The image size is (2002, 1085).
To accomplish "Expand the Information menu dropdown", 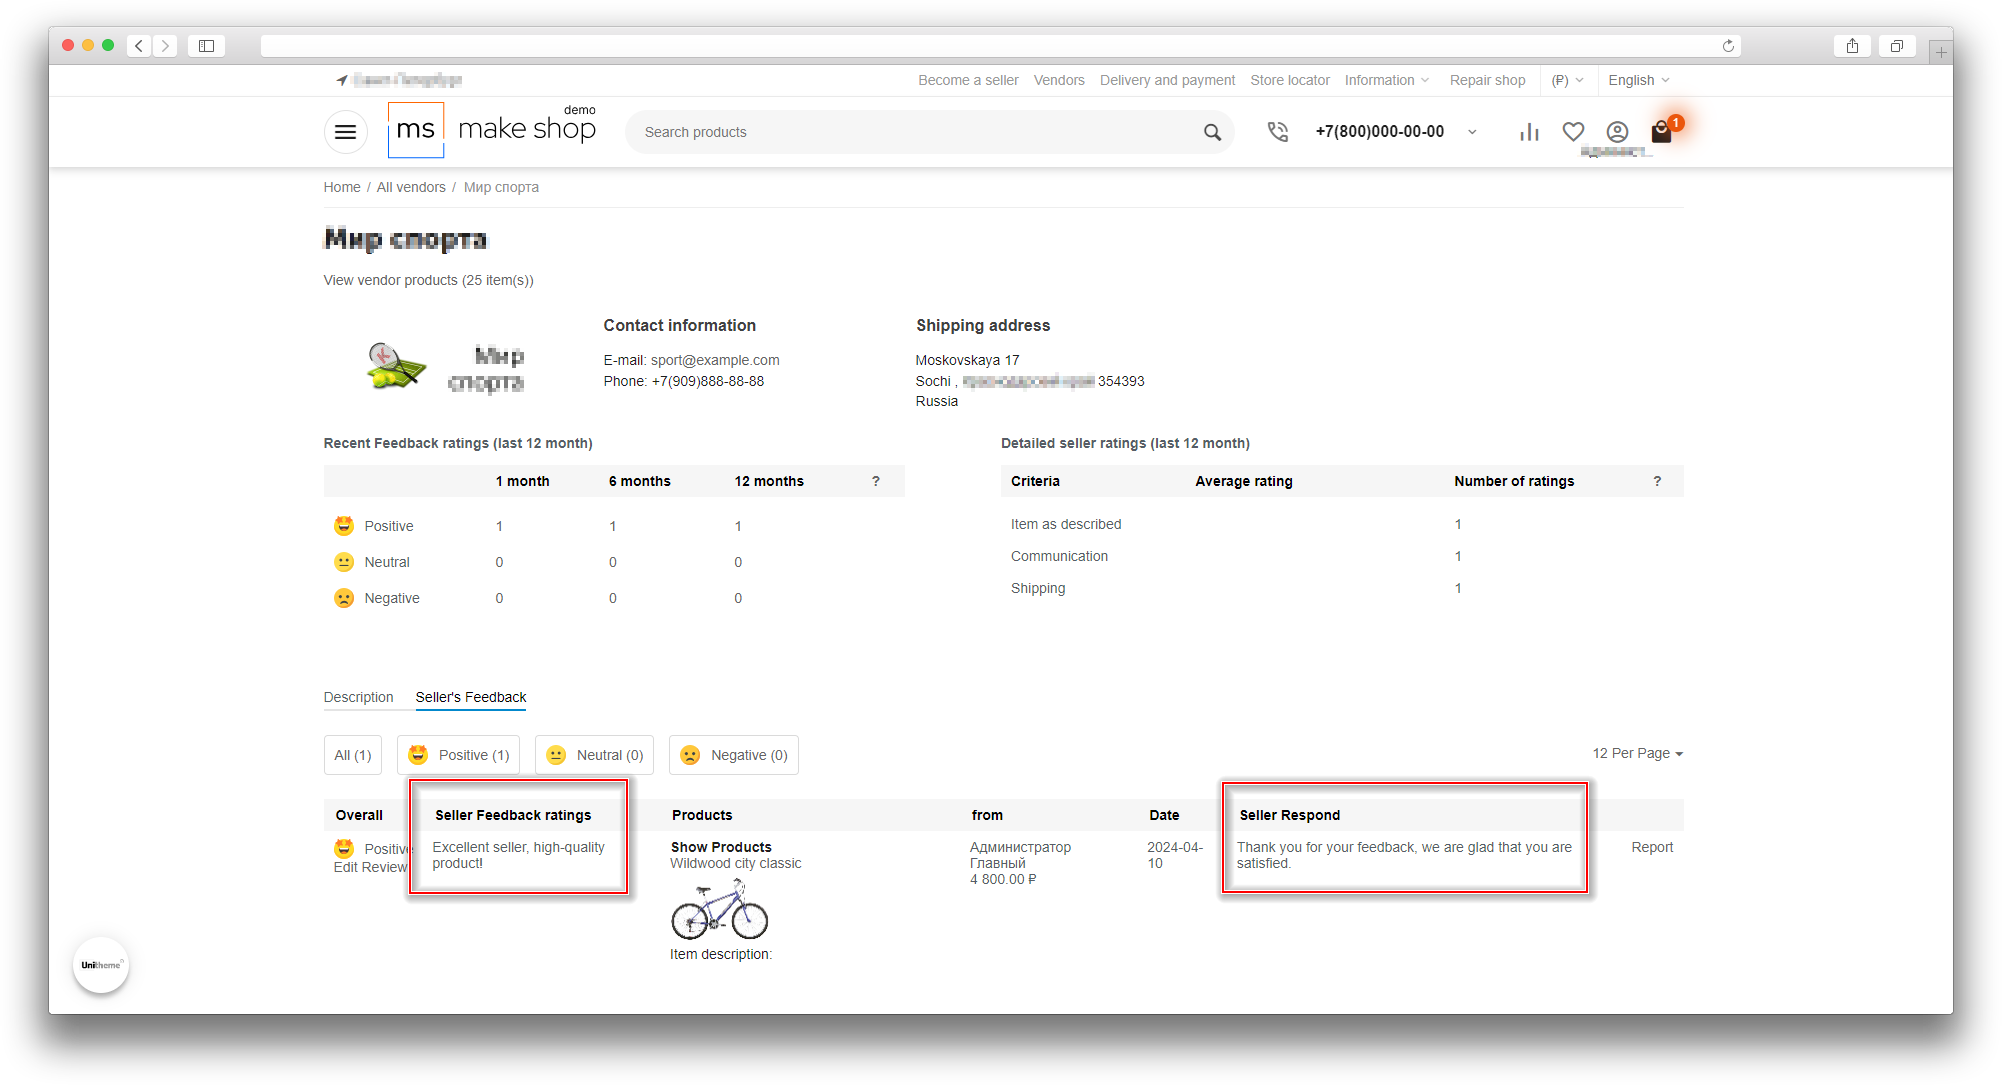I will tap(1386, 80).
